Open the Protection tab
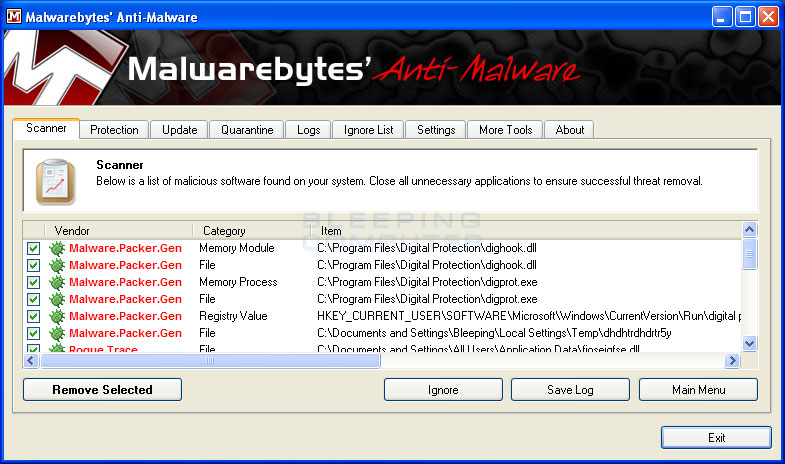Image resolution: width=785 pixels, height=464 pixels. [114, 130]
